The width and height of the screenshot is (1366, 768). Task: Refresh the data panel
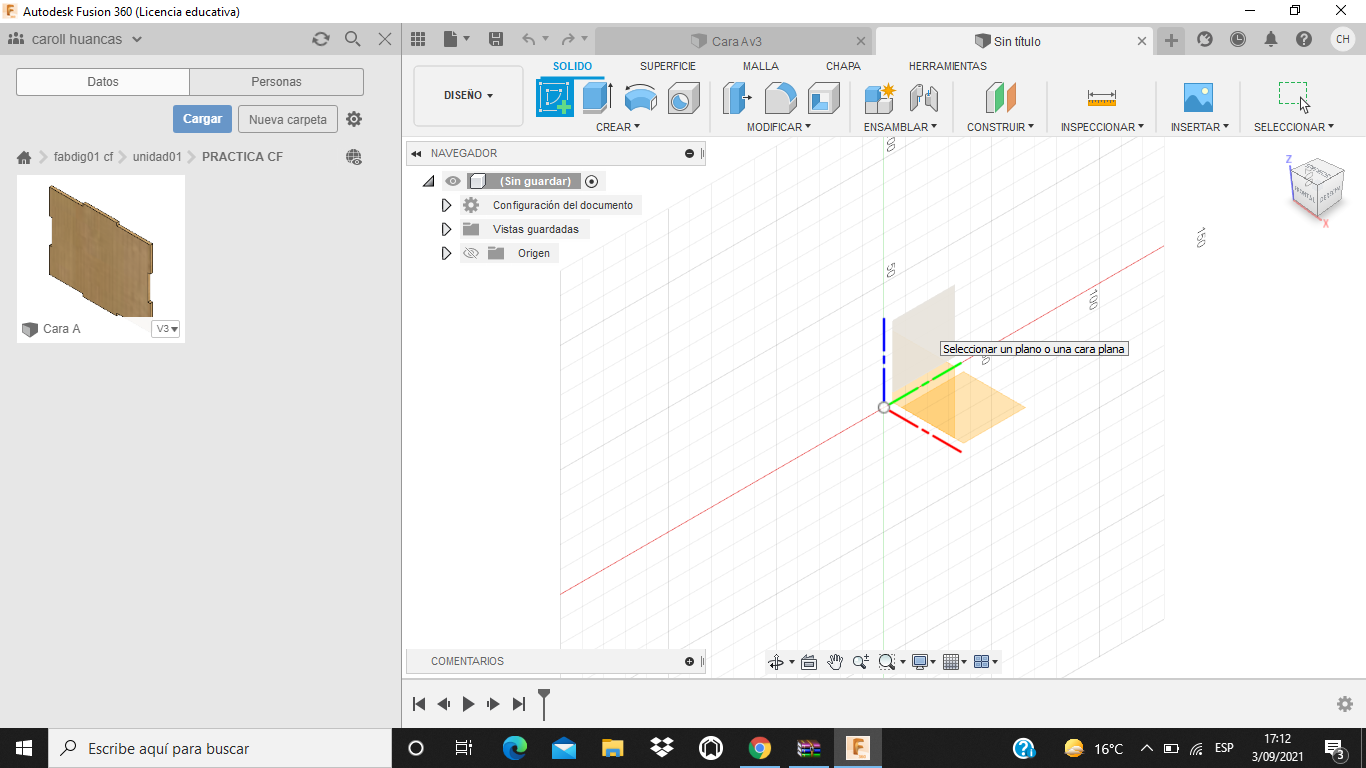point(321,39)
